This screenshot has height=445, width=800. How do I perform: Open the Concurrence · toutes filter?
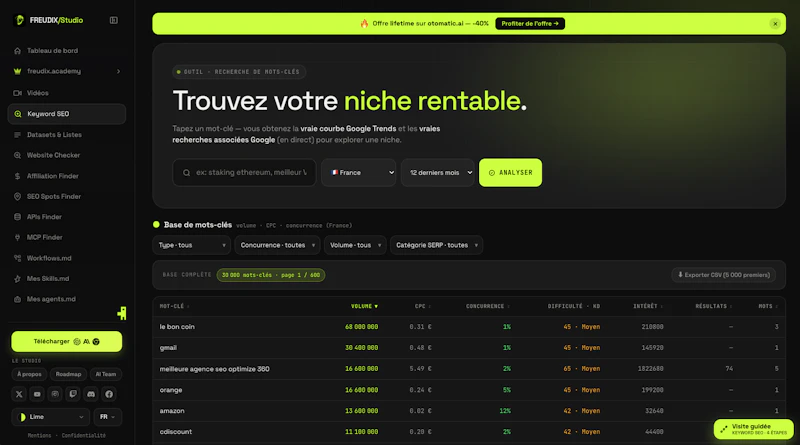click(278, 245)
